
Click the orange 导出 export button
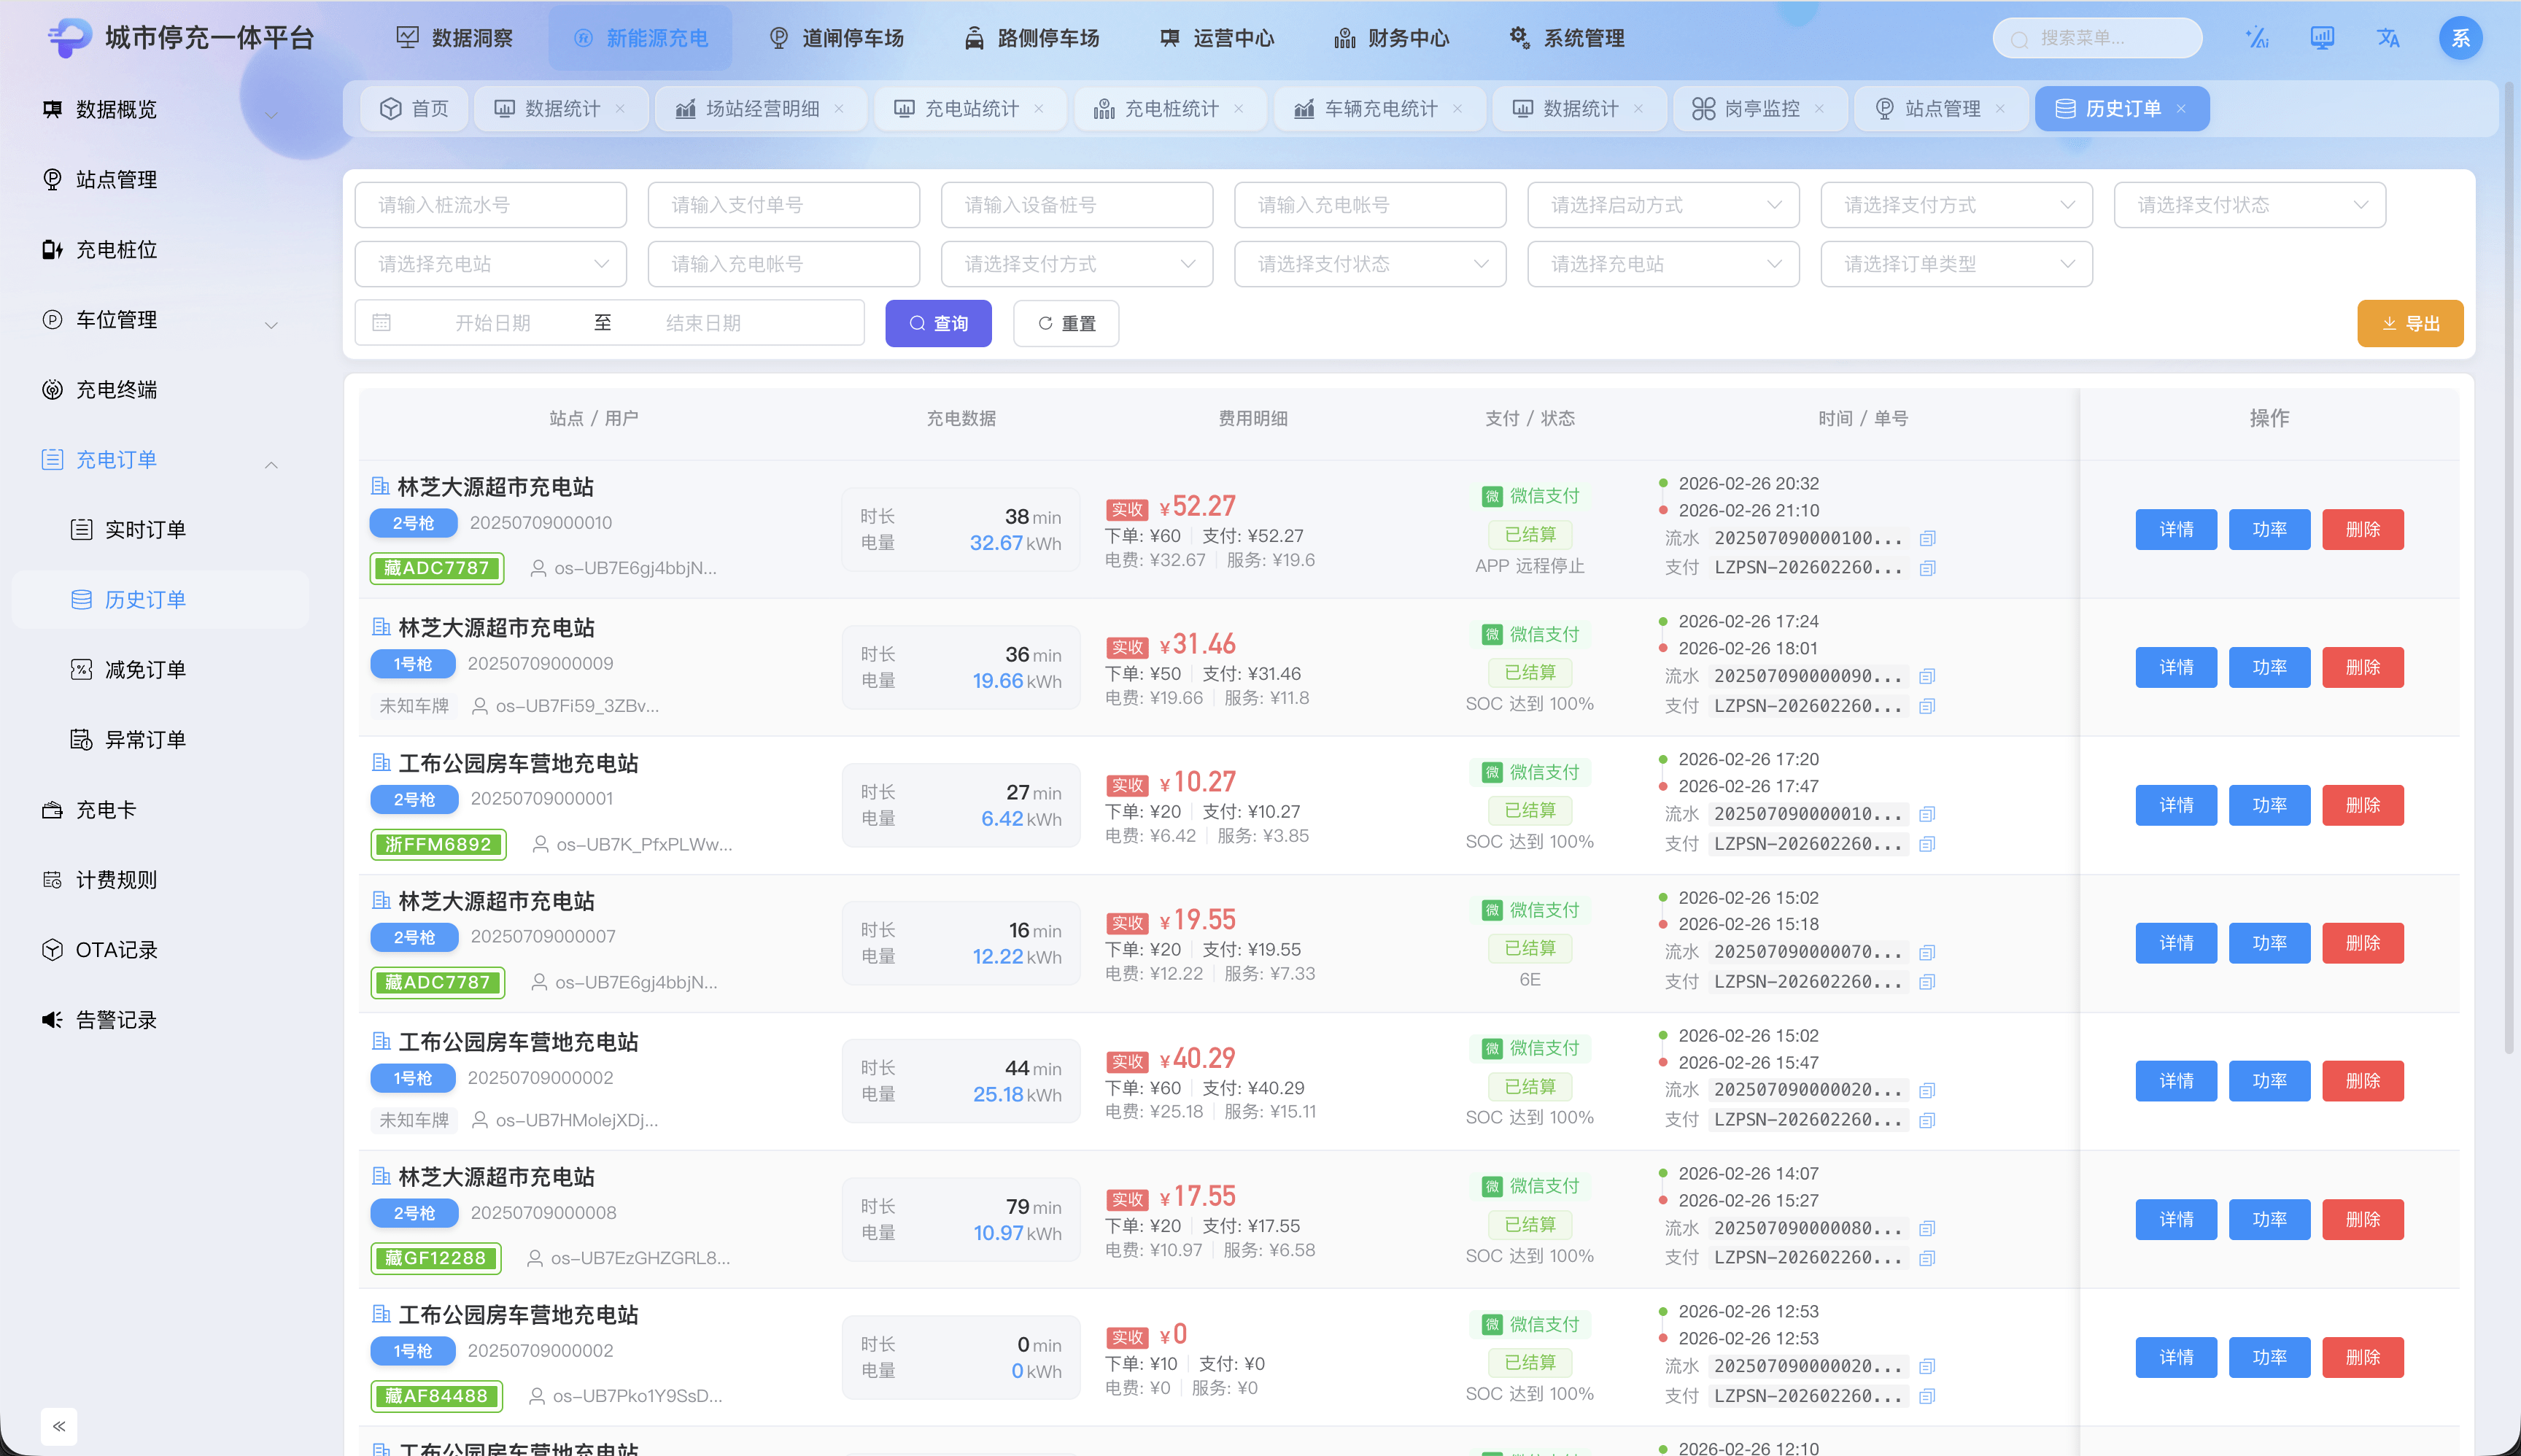tap(2409, 323)
